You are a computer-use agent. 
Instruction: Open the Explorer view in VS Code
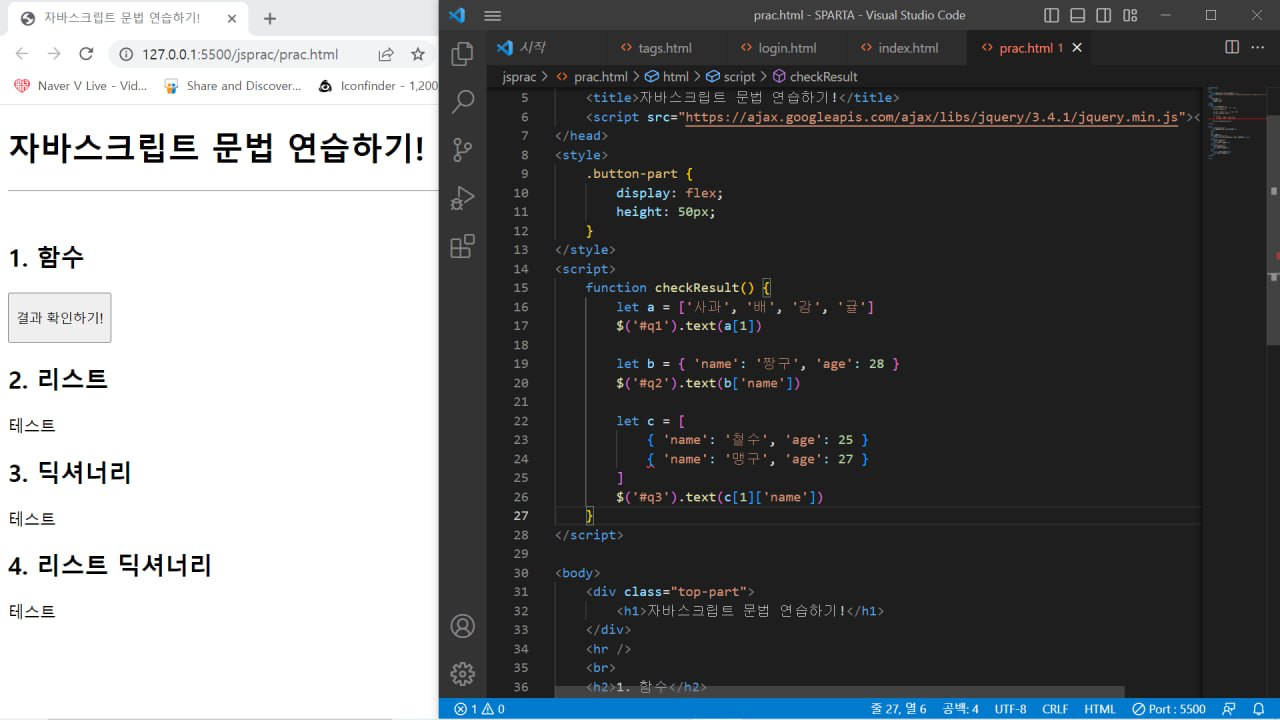point(462,54)
